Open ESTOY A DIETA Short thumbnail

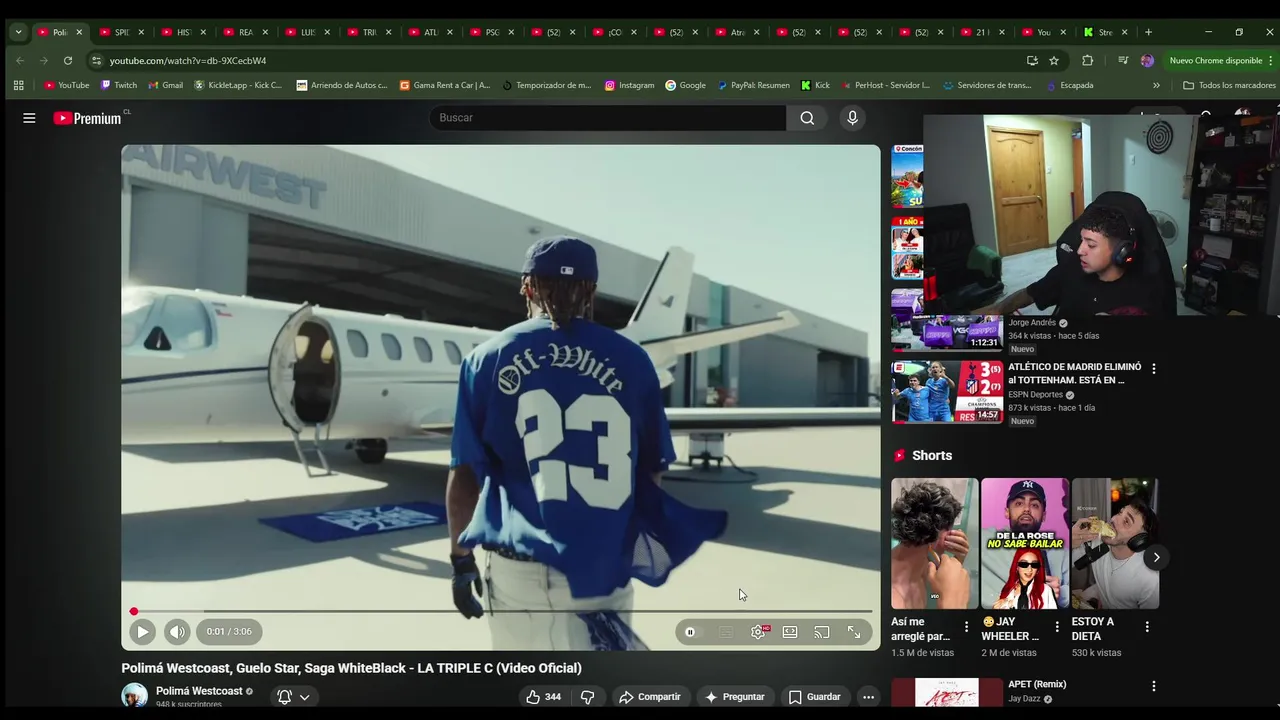tap(1115, 543)
